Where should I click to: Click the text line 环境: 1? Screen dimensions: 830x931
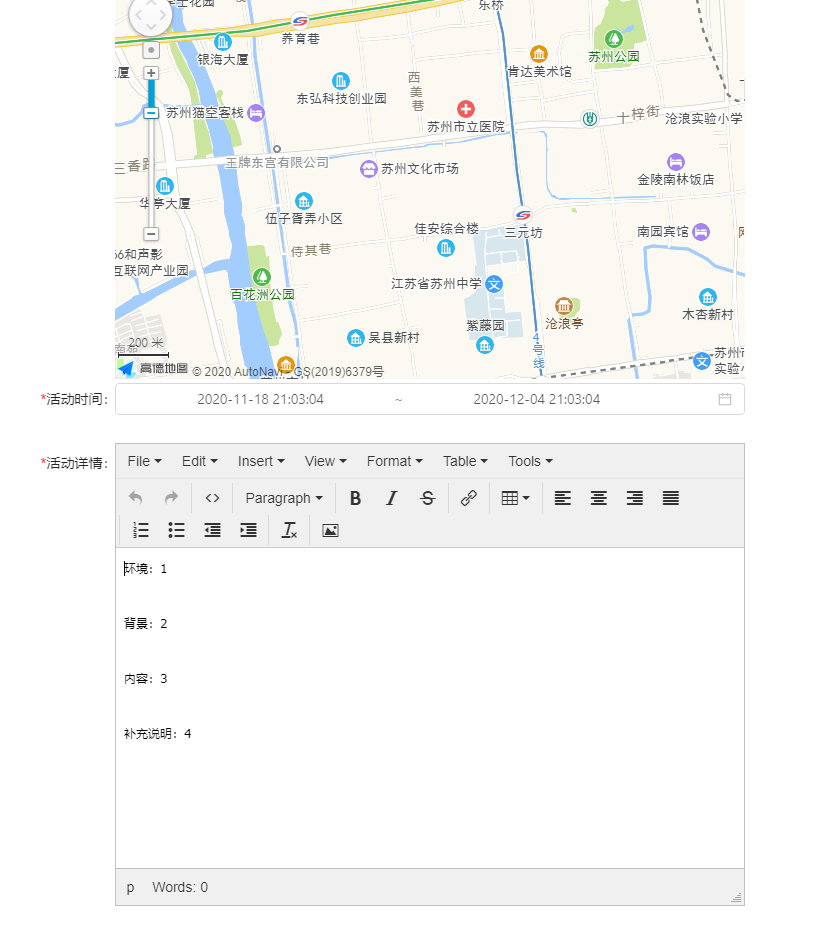pos(145,569)
